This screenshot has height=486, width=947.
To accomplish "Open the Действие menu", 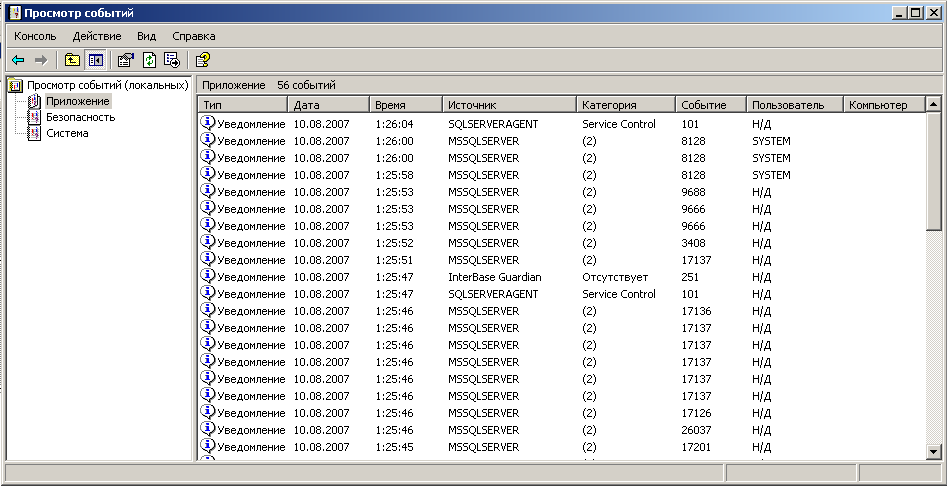I will point(97,36).
